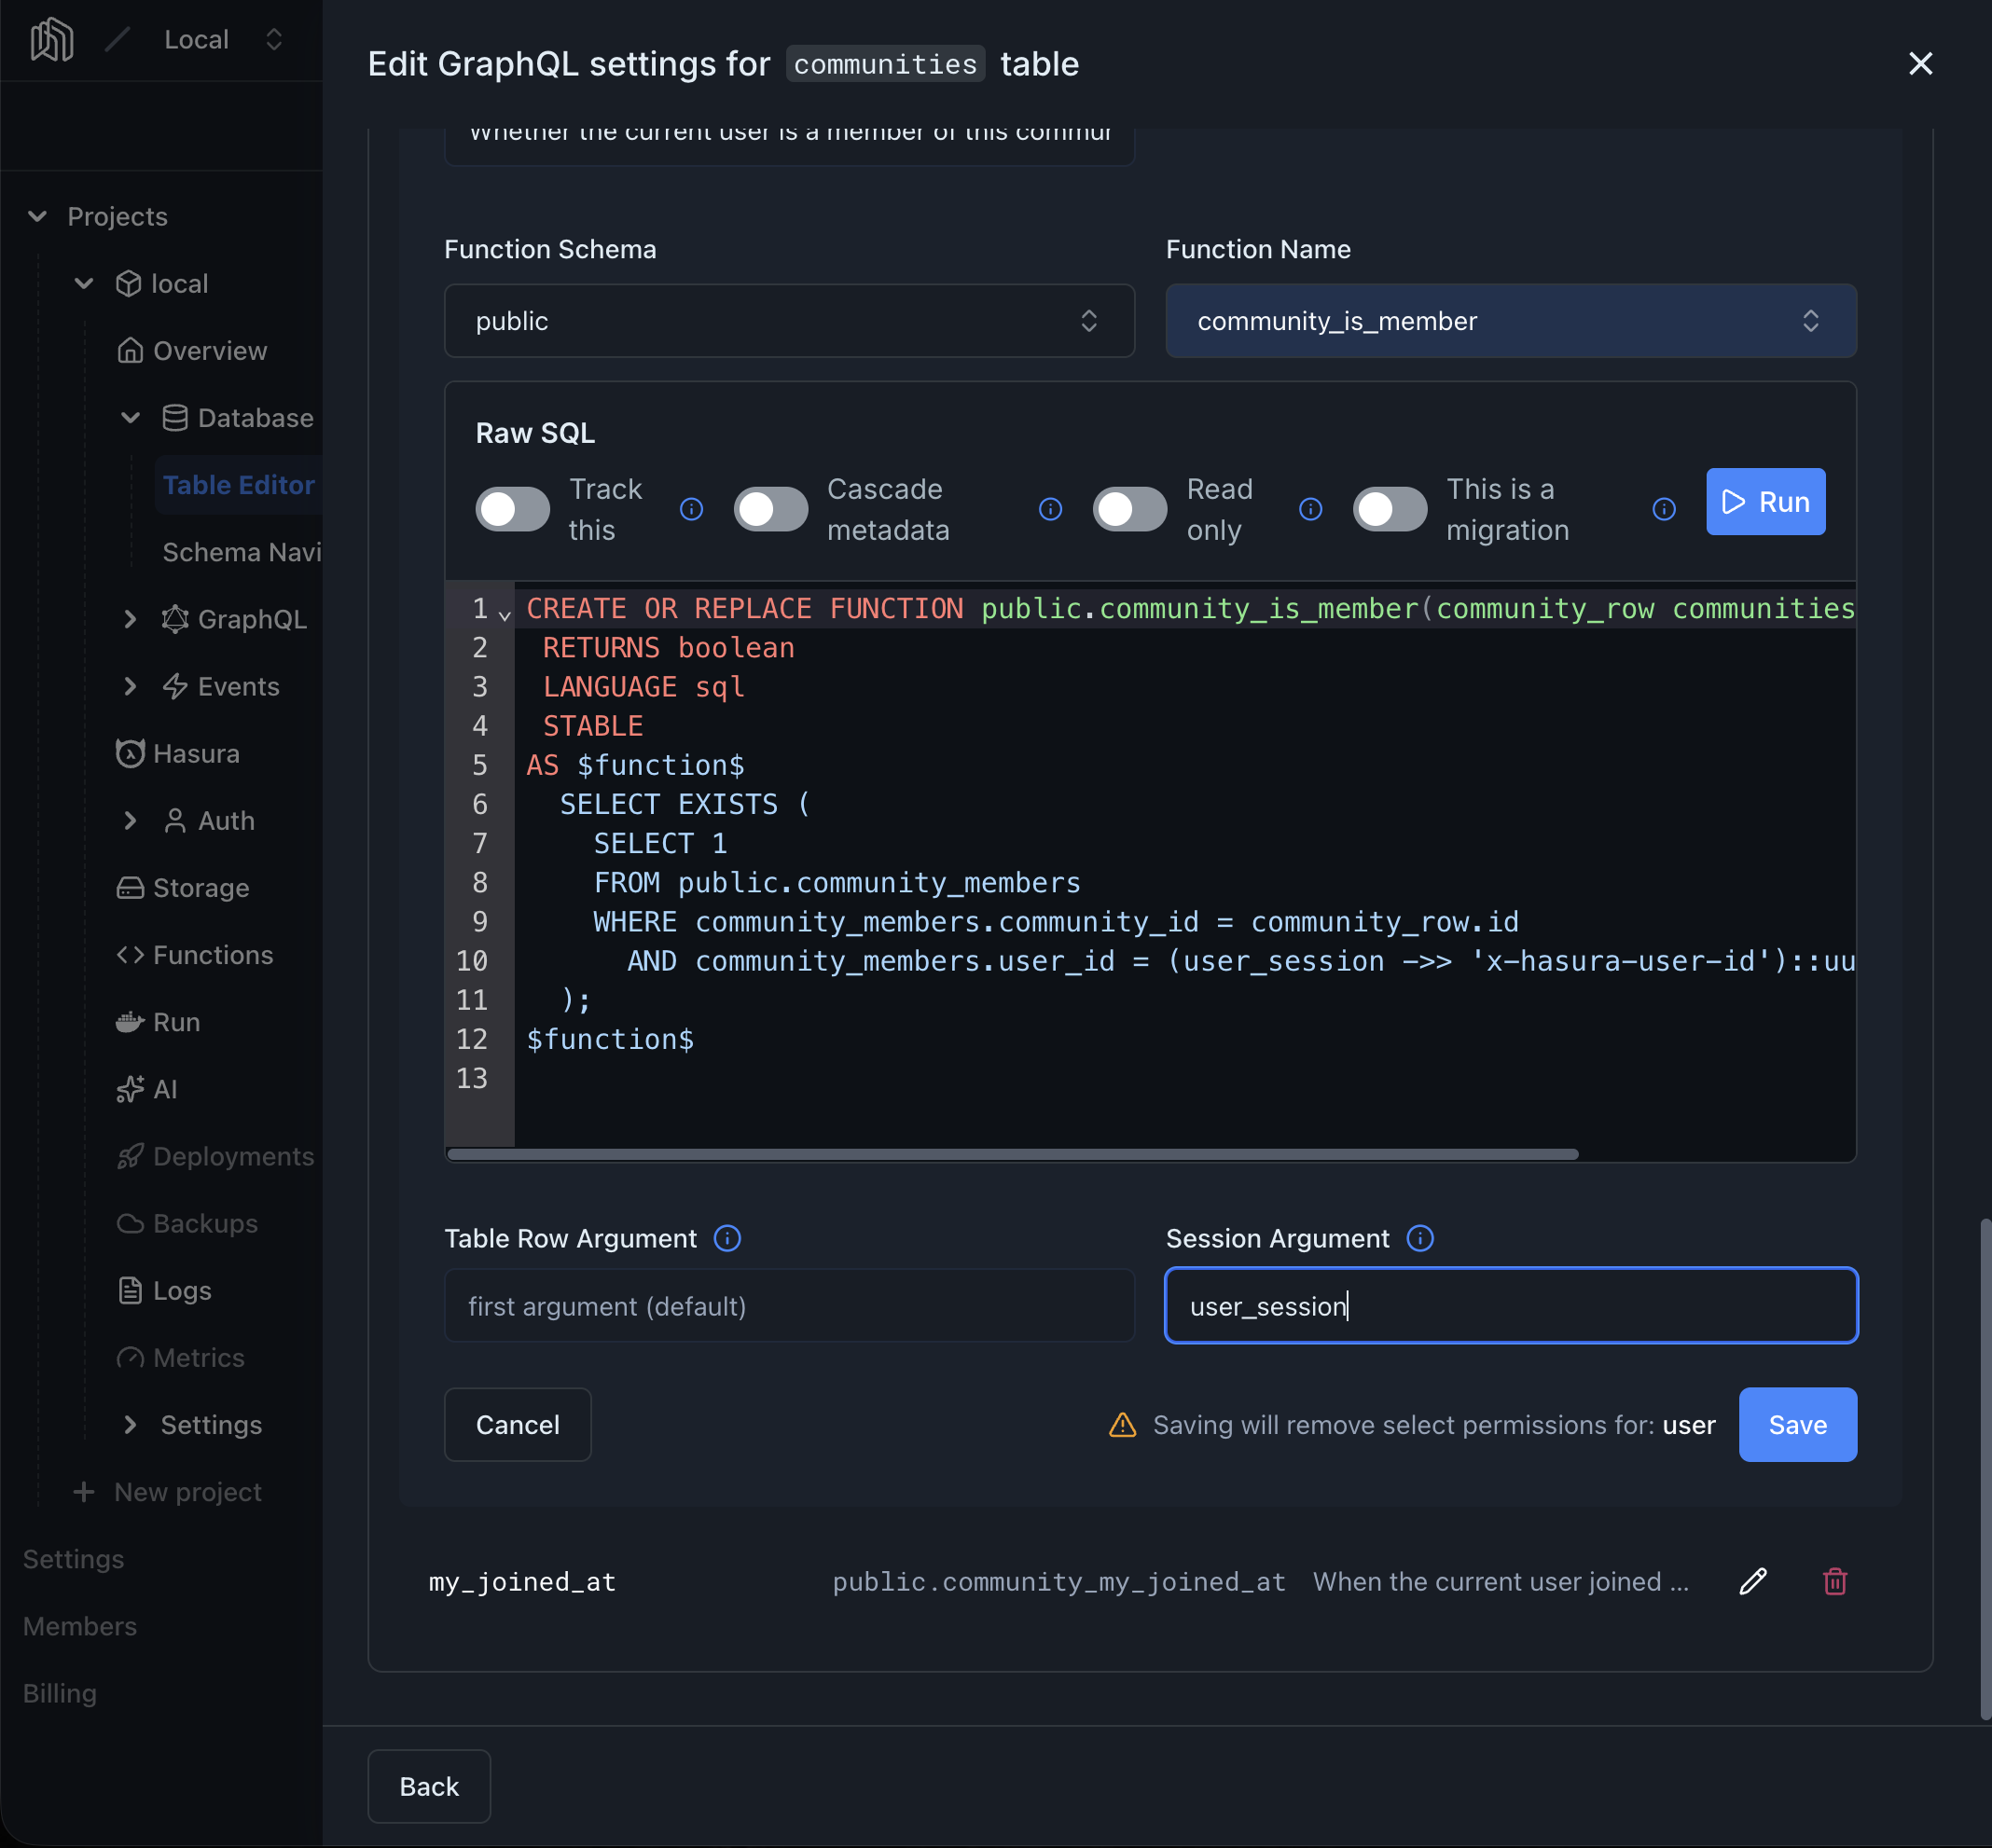Open Metrics via its gauge icon
The image size is (1992, 1848).
130,1357
